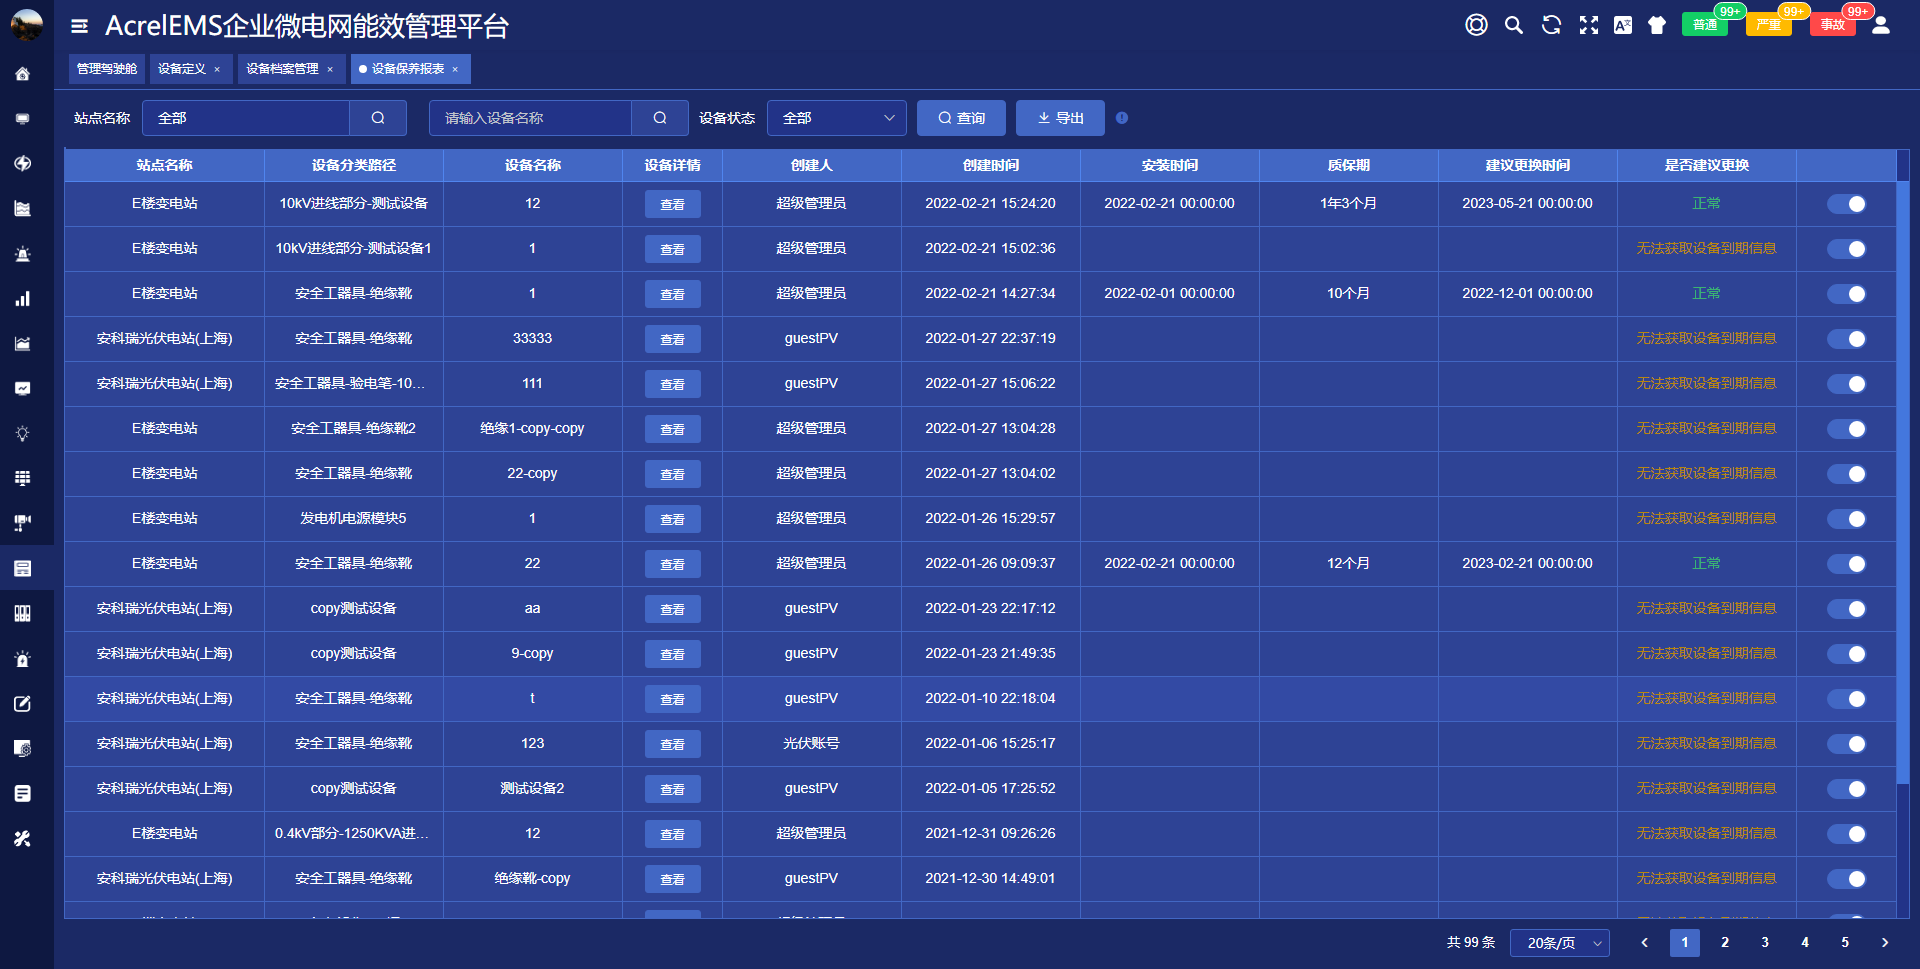This screenshot has height=969, width=1920.
Task: Open the wrench tools icon at sidebar bottom
Action: [x=21, y=839]
